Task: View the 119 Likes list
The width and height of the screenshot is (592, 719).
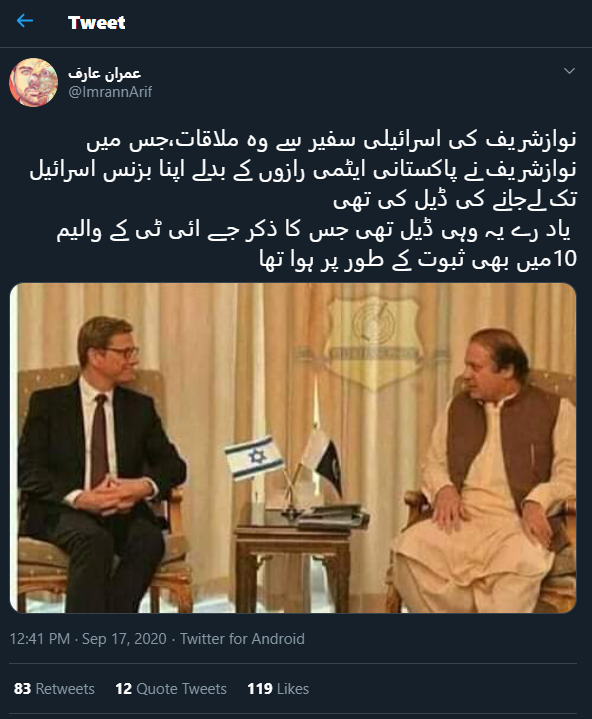Action: [x=278, y=689]
